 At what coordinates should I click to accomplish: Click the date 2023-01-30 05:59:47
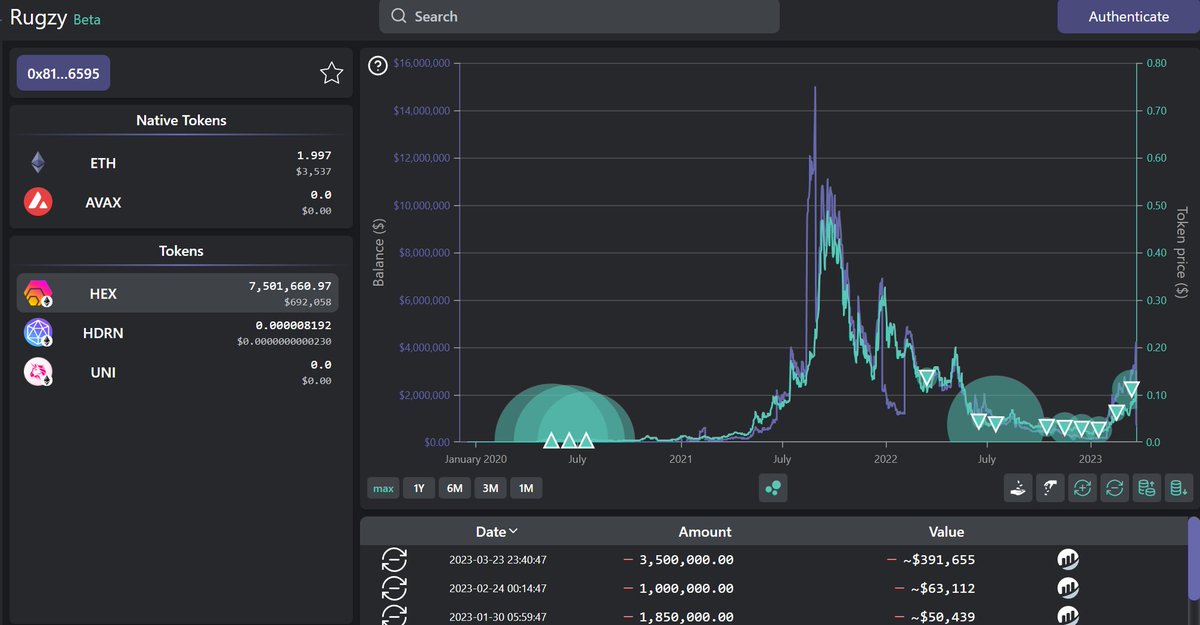pos(498,617)
